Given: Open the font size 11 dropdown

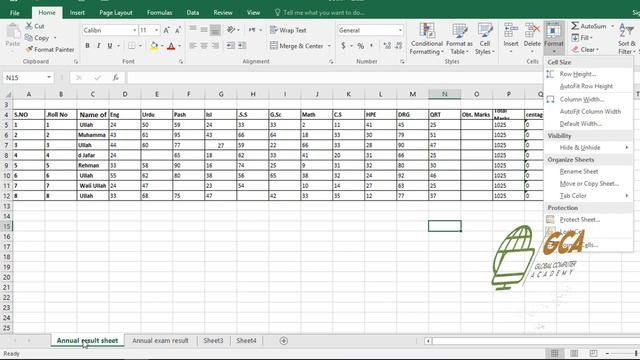Looking at the screenshot, I should 156,30.
